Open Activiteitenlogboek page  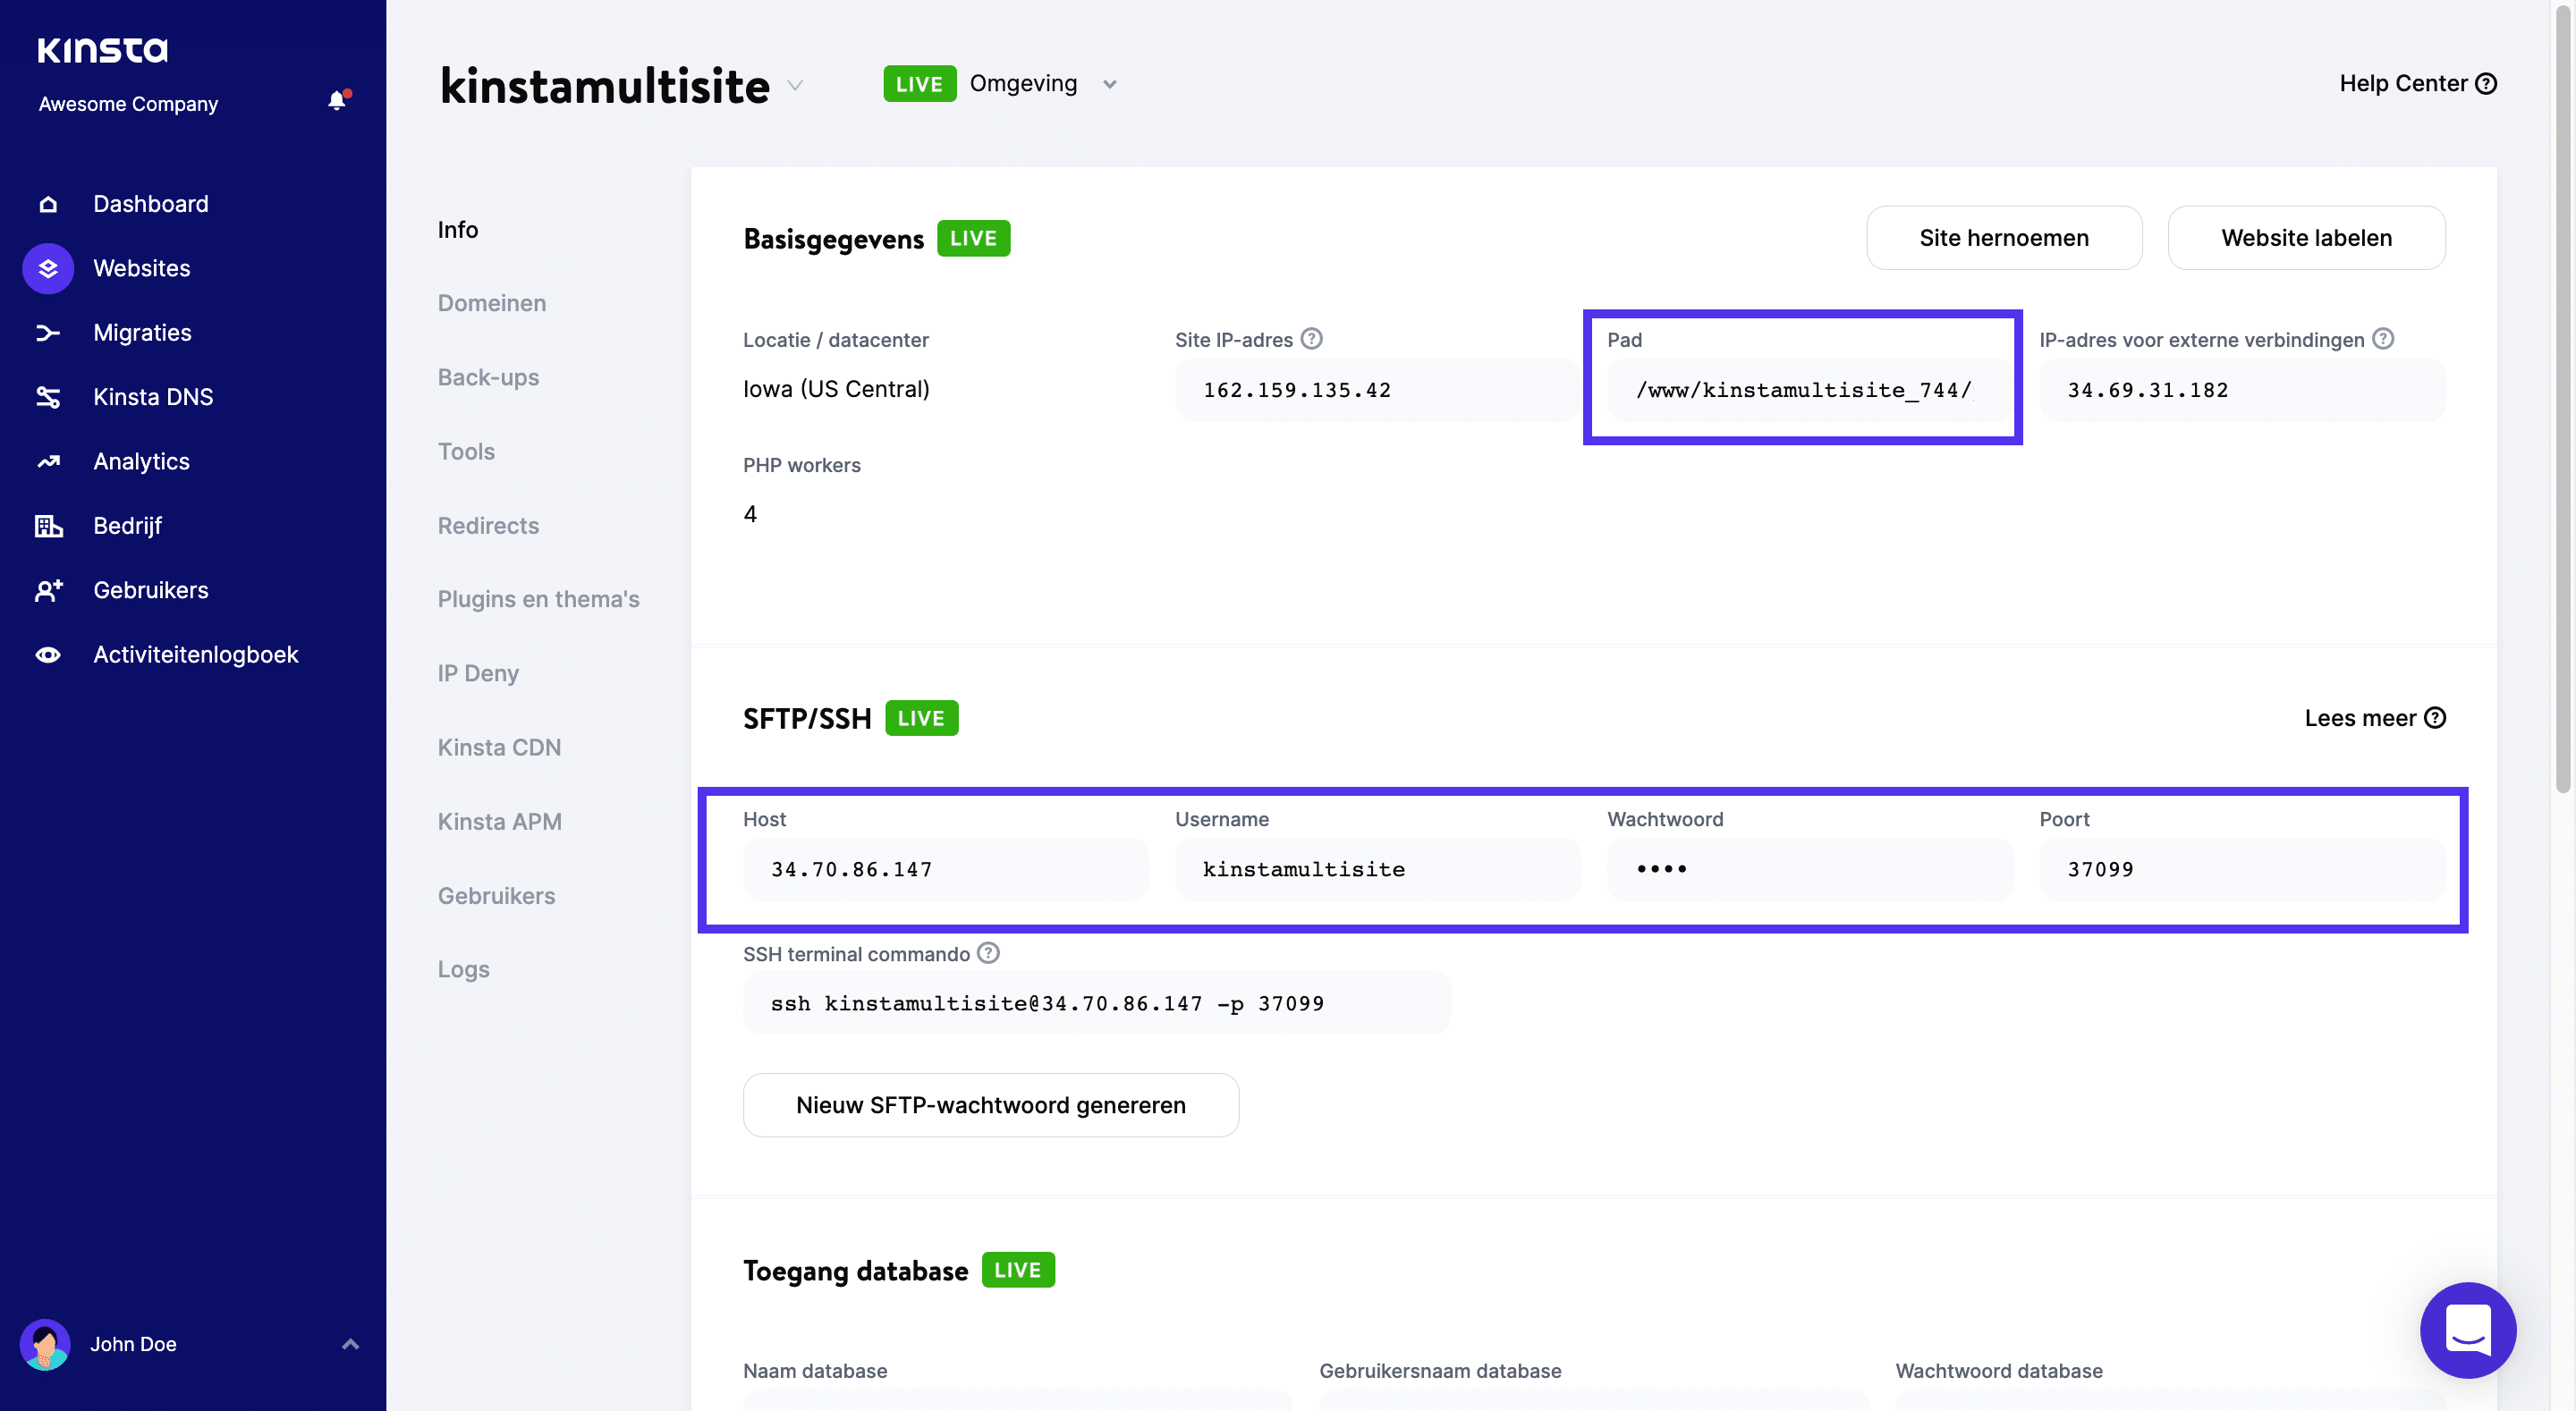coord(195,655)
